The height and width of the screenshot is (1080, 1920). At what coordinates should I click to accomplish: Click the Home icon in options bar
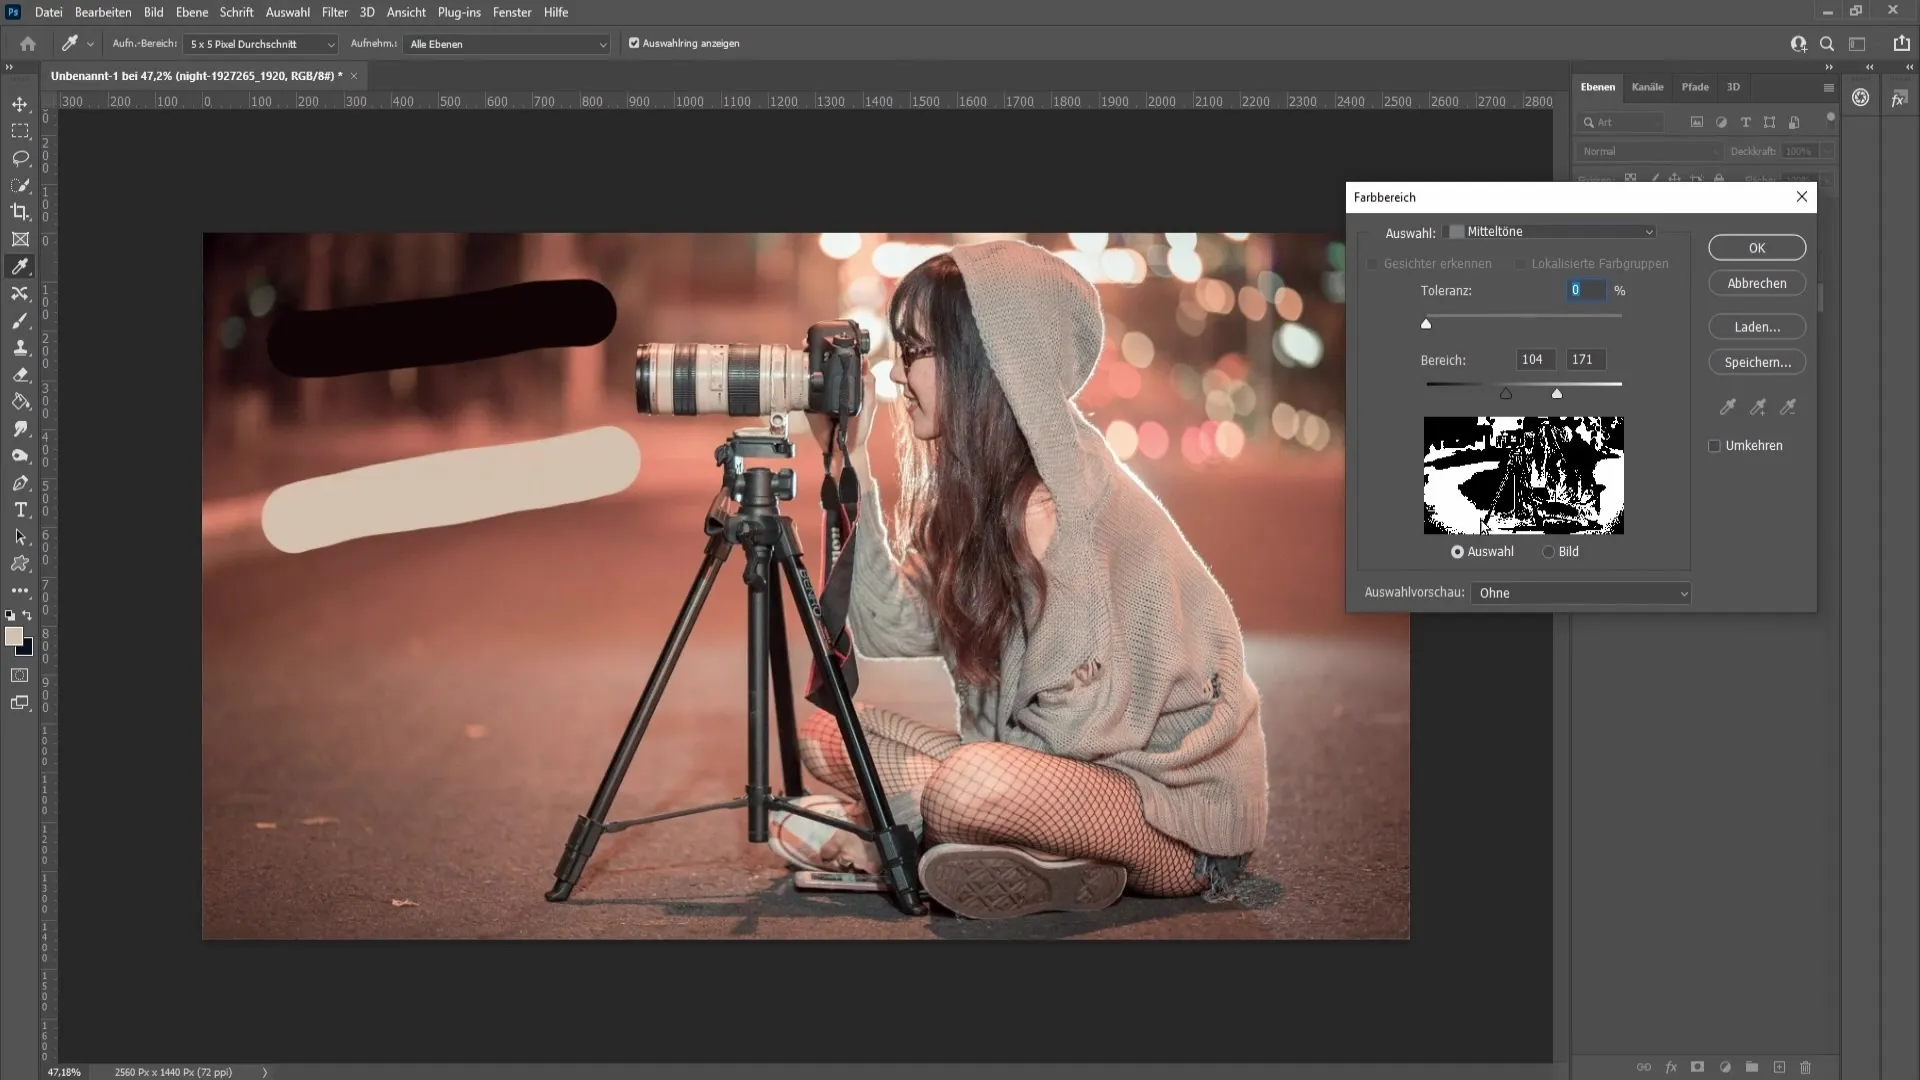[x=28, y=44]
